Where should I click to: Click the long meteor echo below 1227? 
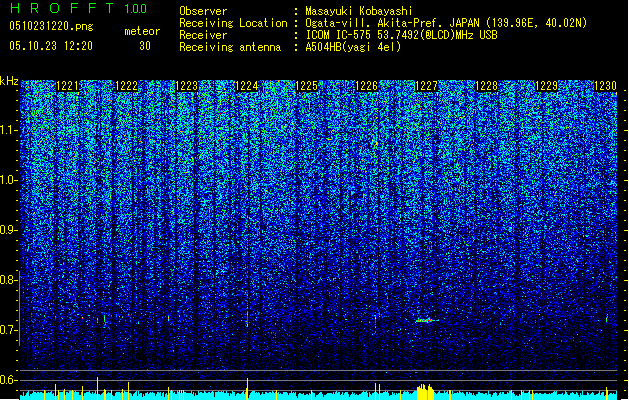(426, 320)
